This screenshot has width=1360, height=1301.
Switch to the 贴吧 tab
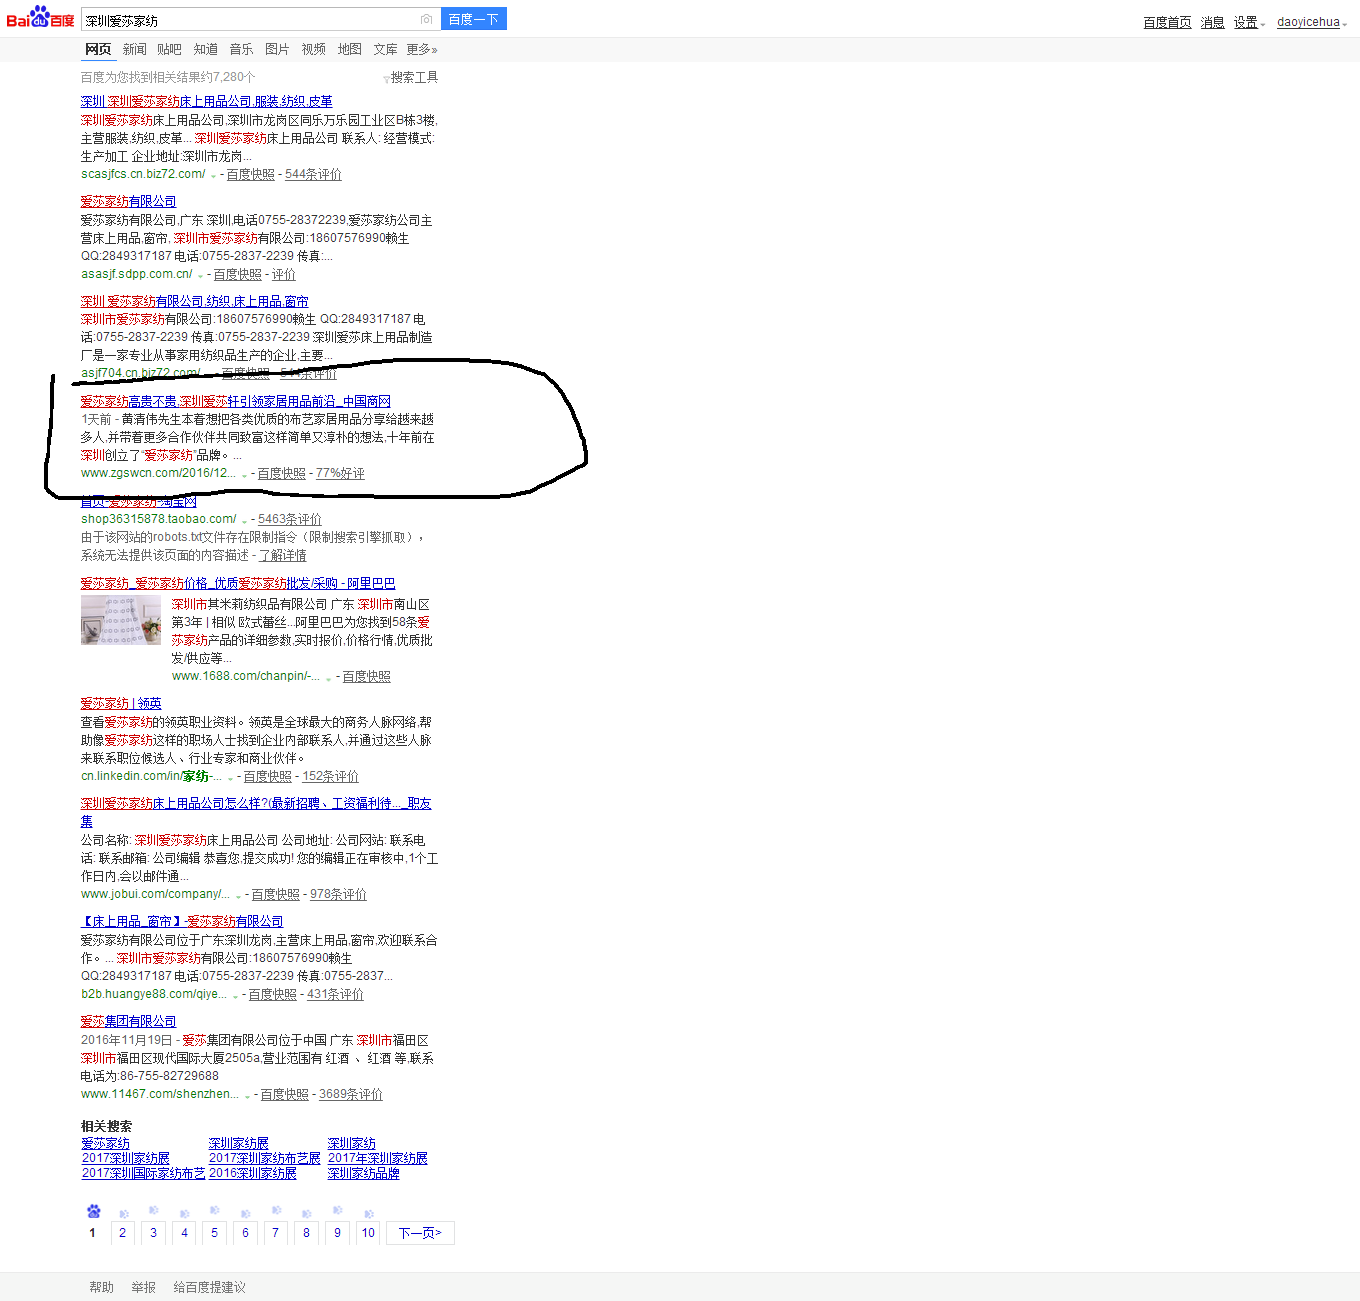pyautogui.click(x=169, y=49)
